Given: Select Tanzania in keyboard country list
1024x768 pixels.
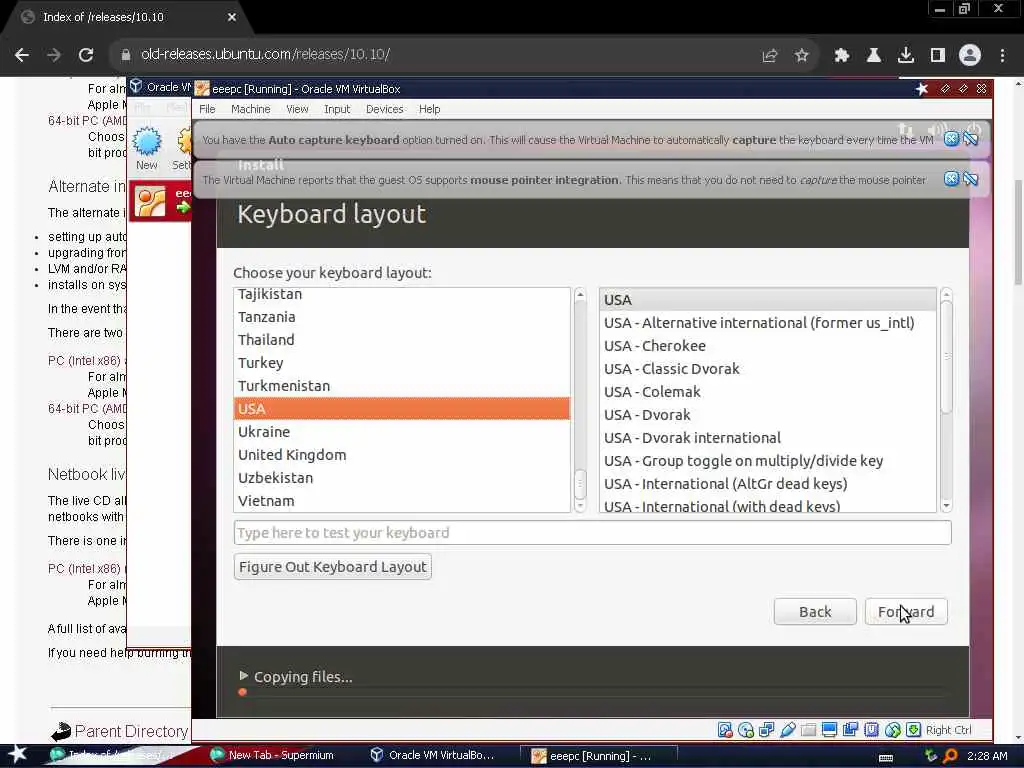Looking at the screenshot, I should (402, 317).
